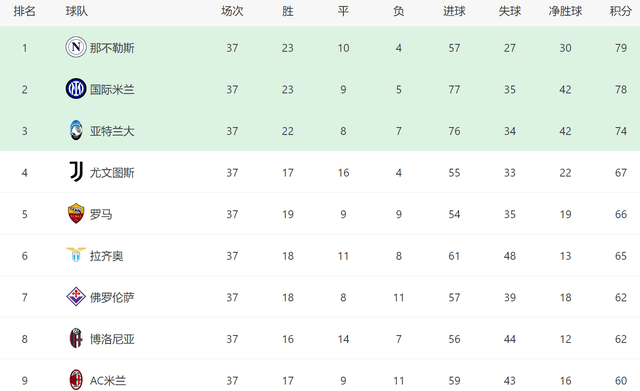The image size is (640, 391).
Task: Sort by the 净胜球 column header
Action: coord(565,11)
